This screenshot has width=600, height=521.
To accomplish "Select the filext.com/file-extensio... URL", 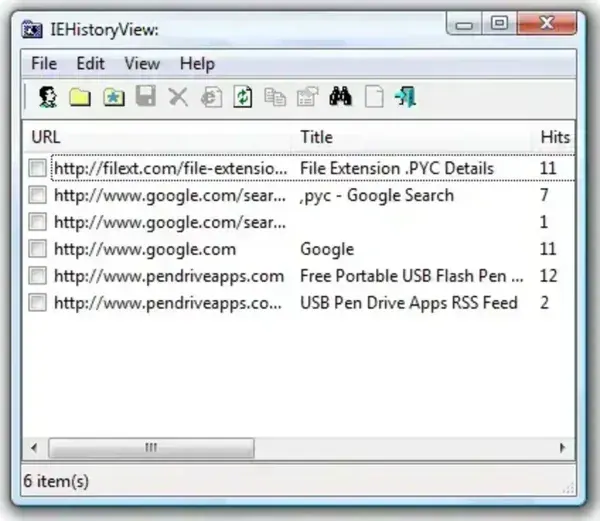I will pos(170,168).
